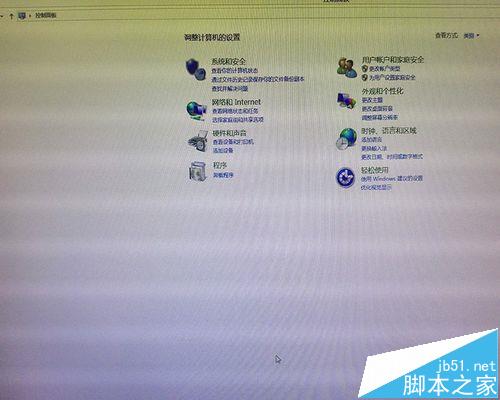Click the shield icon beside 更改帐户类型

pyautogui.click(x=365, y=69)
